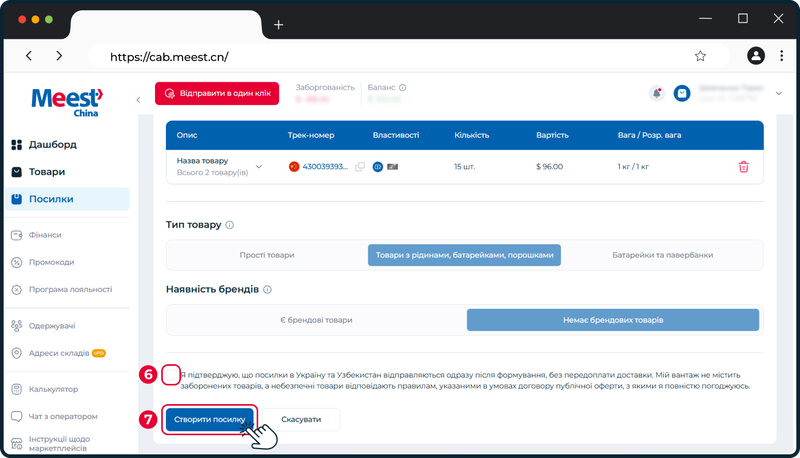Click the Дашборд sidebar icon

point(17,145)
